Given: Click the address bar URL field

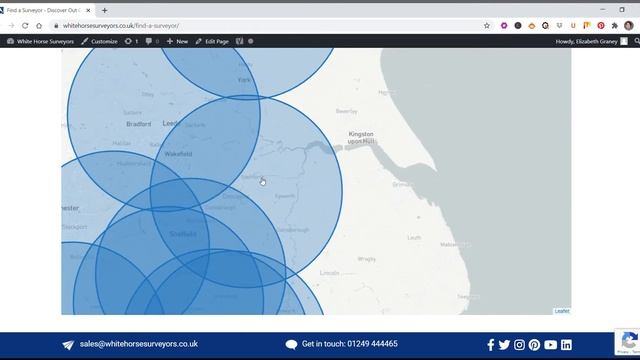Looking at the screenshot, I should [x=269, y=25].
